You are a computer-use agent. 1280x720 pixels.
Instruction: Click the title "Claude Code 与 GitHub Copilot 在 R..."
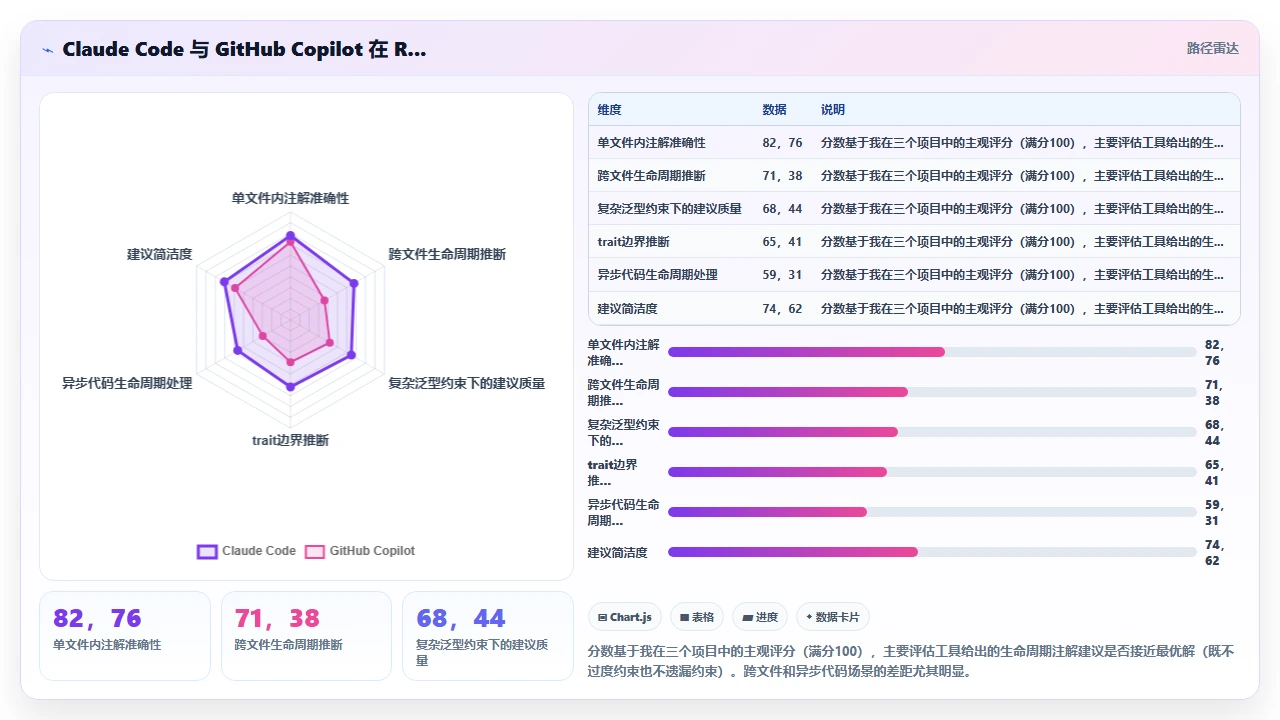coord(244,49)
